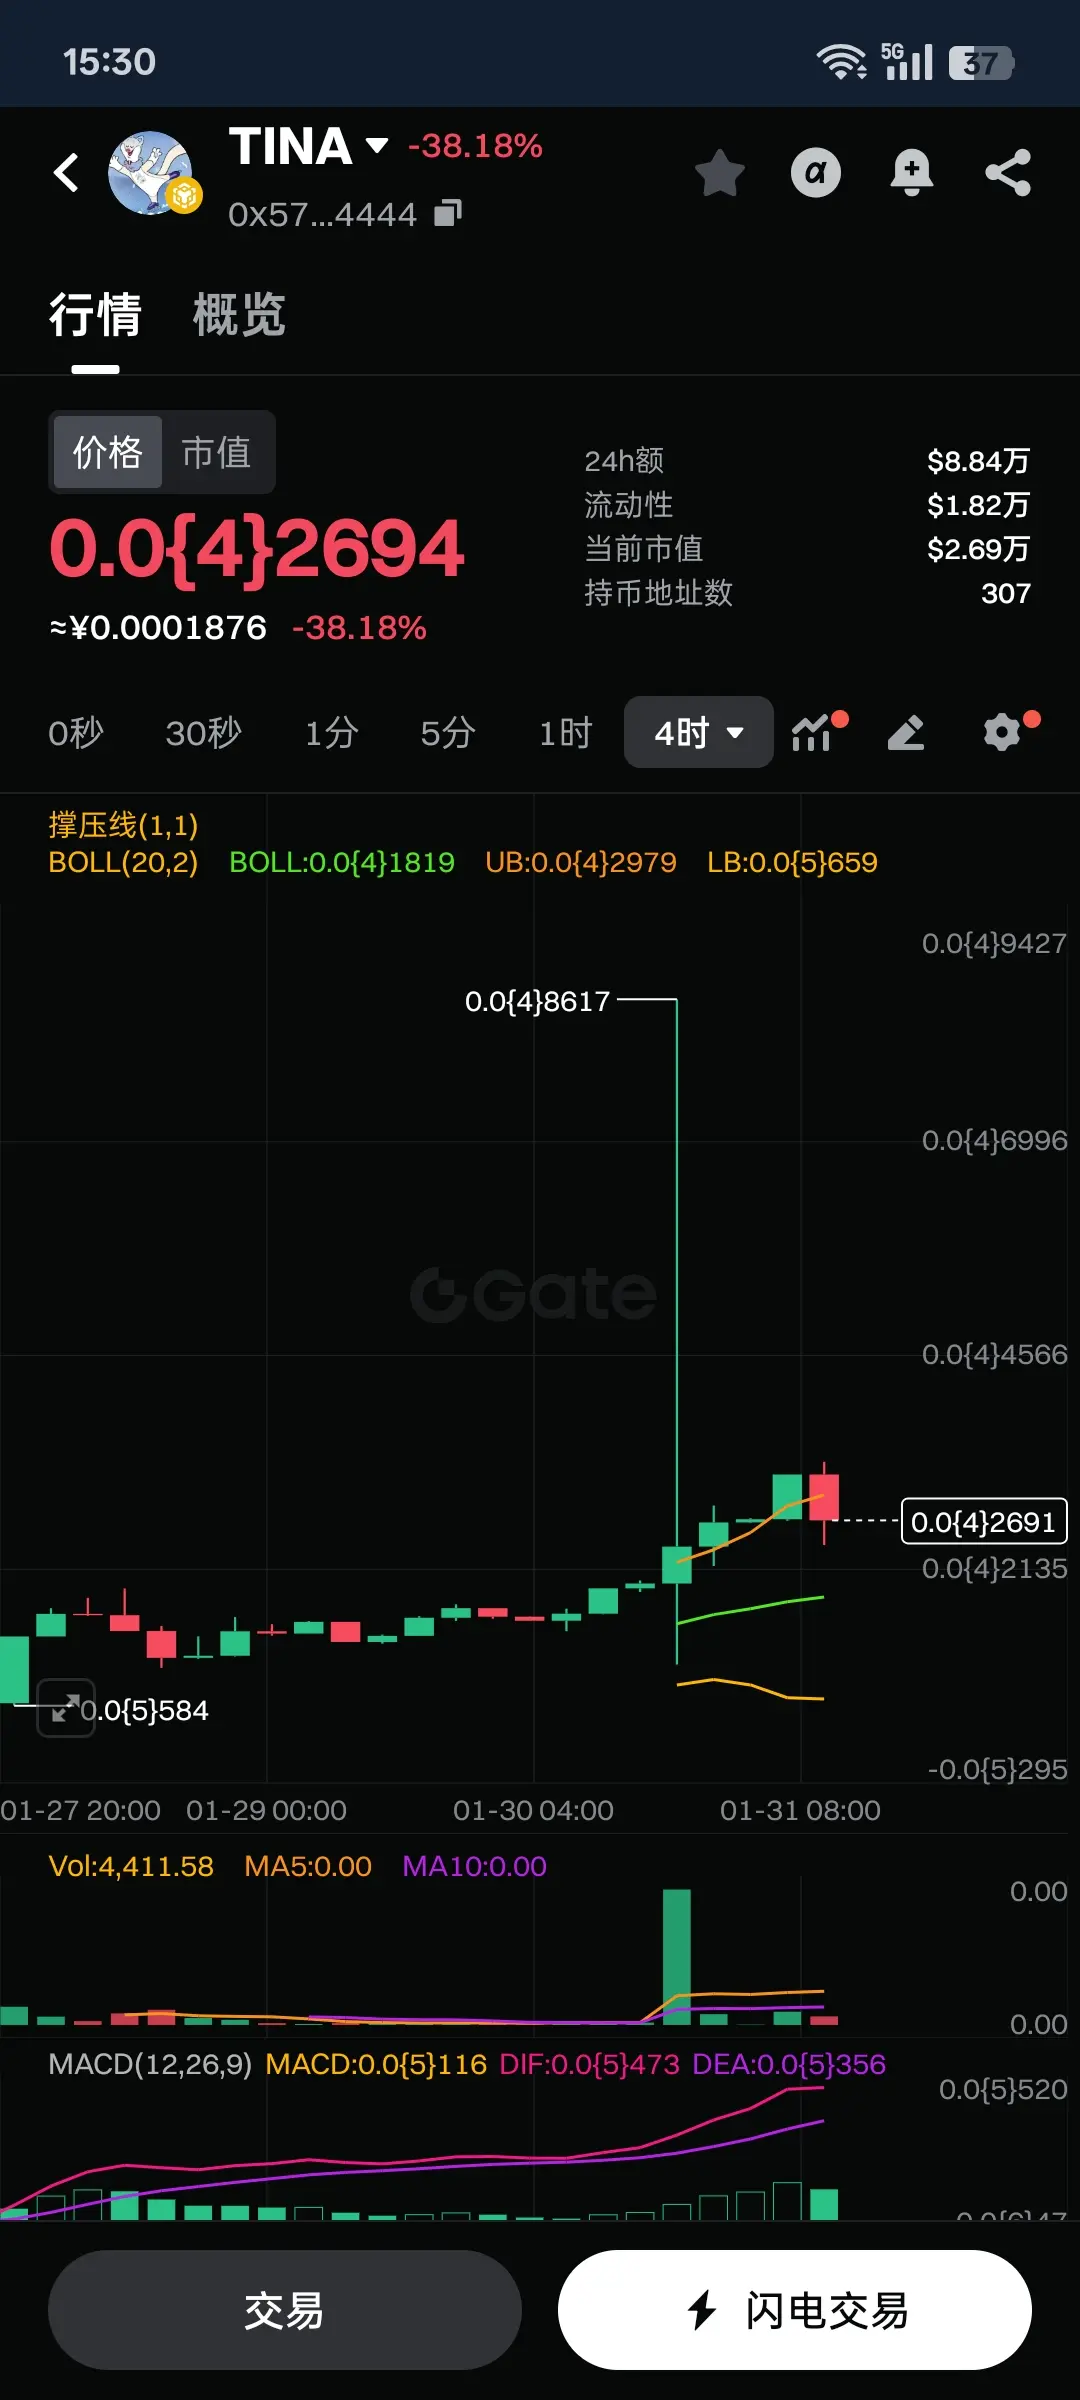
Task: Open the 4时 timeframe dropdown
Action: click(698, 732)
